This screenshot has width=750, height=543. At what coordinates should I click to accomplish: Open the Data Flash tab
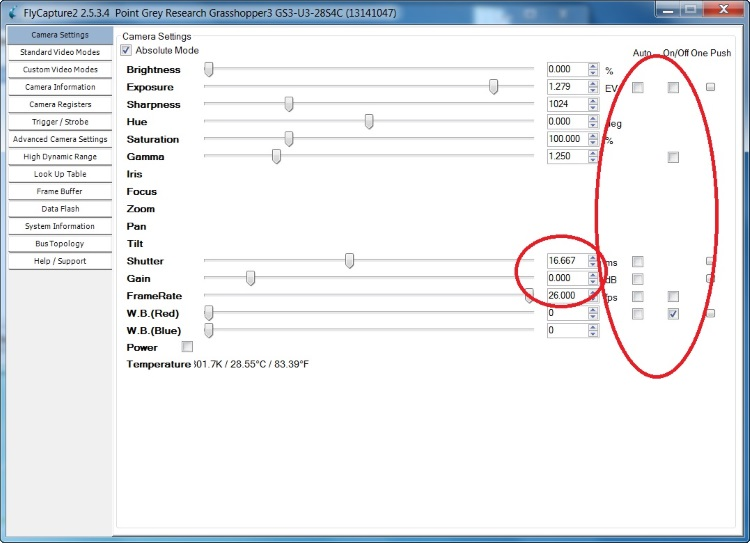point(60,209)
